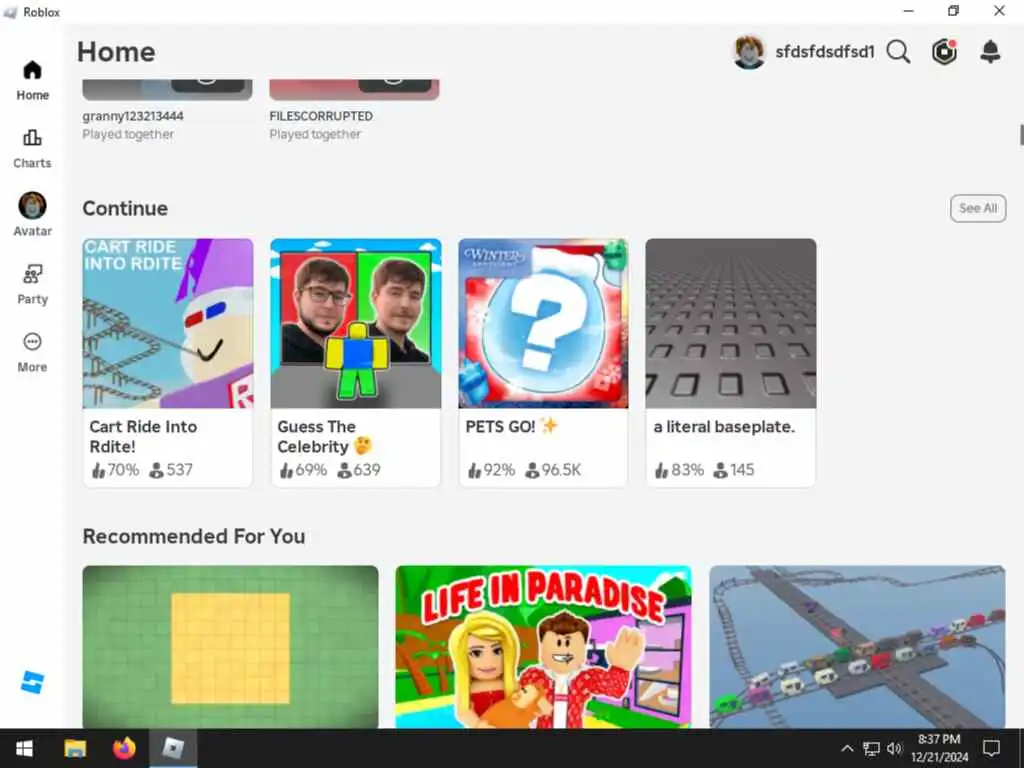Click the 83% rating on a literal baseplate.
1024x768 pixels.
pos(679,470)
